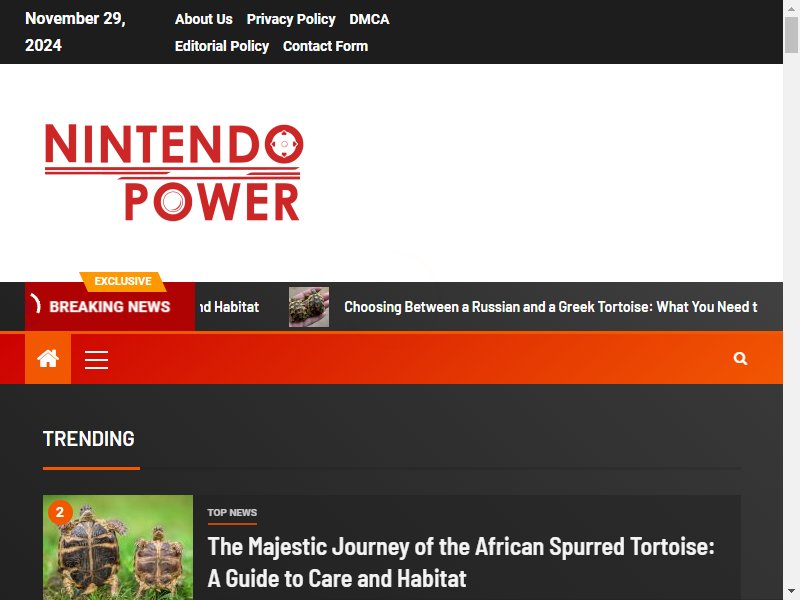Open the search magnifier icon

tap(740, 359)
